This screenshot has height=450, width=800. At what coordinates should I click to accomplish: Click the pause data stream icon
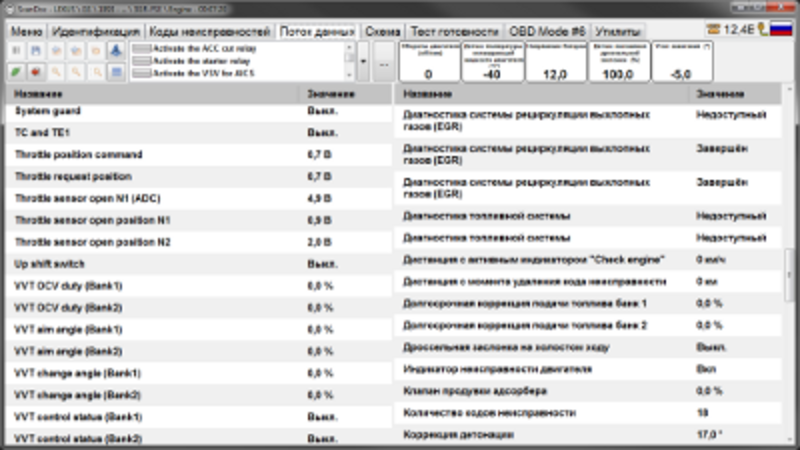coord(17,48)
